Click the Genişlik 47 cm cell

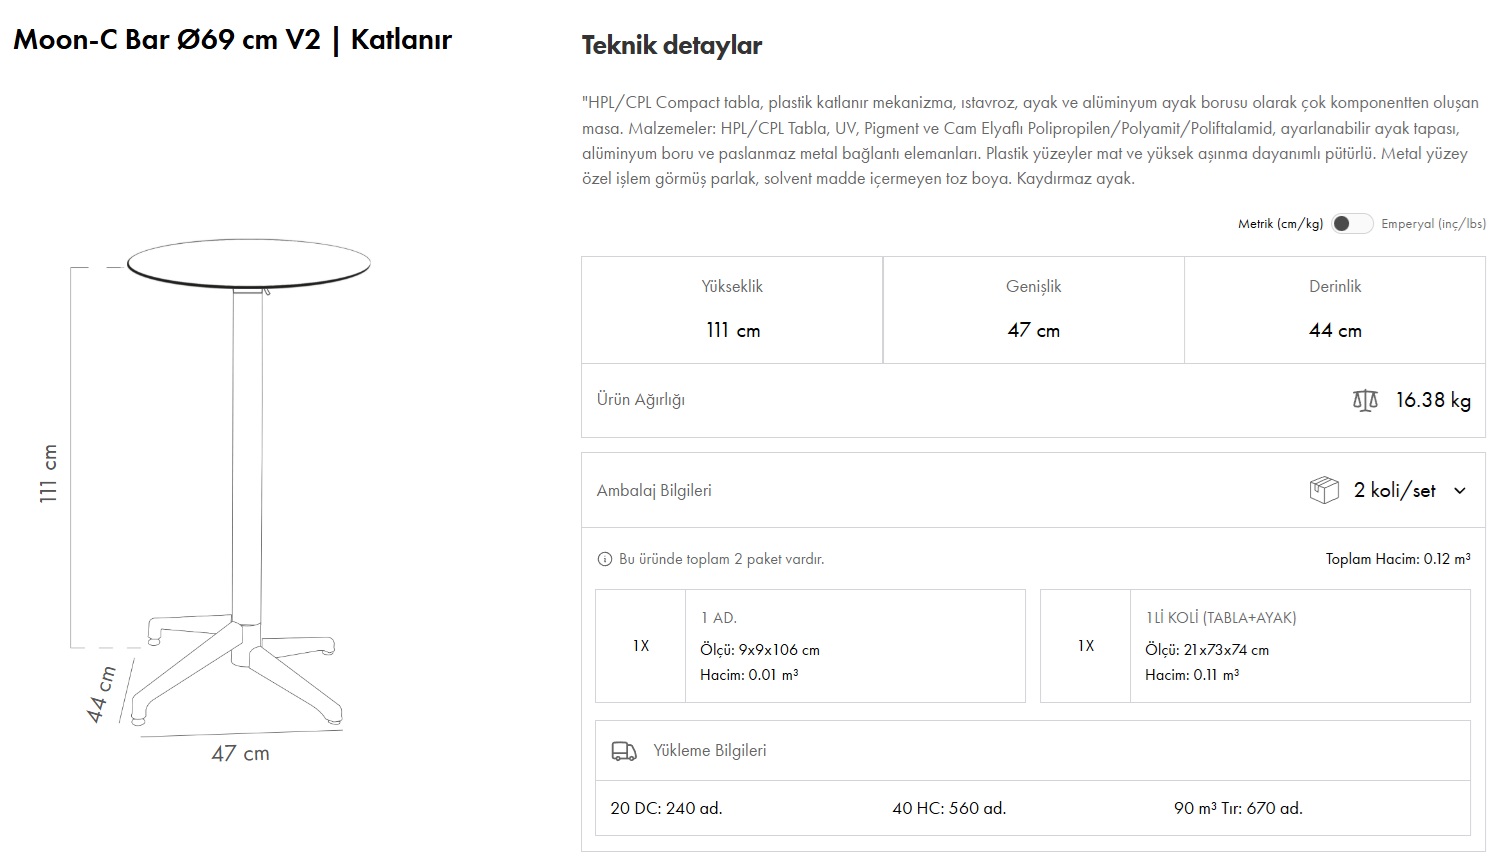pyautogui.click(x=1033, y=310)
